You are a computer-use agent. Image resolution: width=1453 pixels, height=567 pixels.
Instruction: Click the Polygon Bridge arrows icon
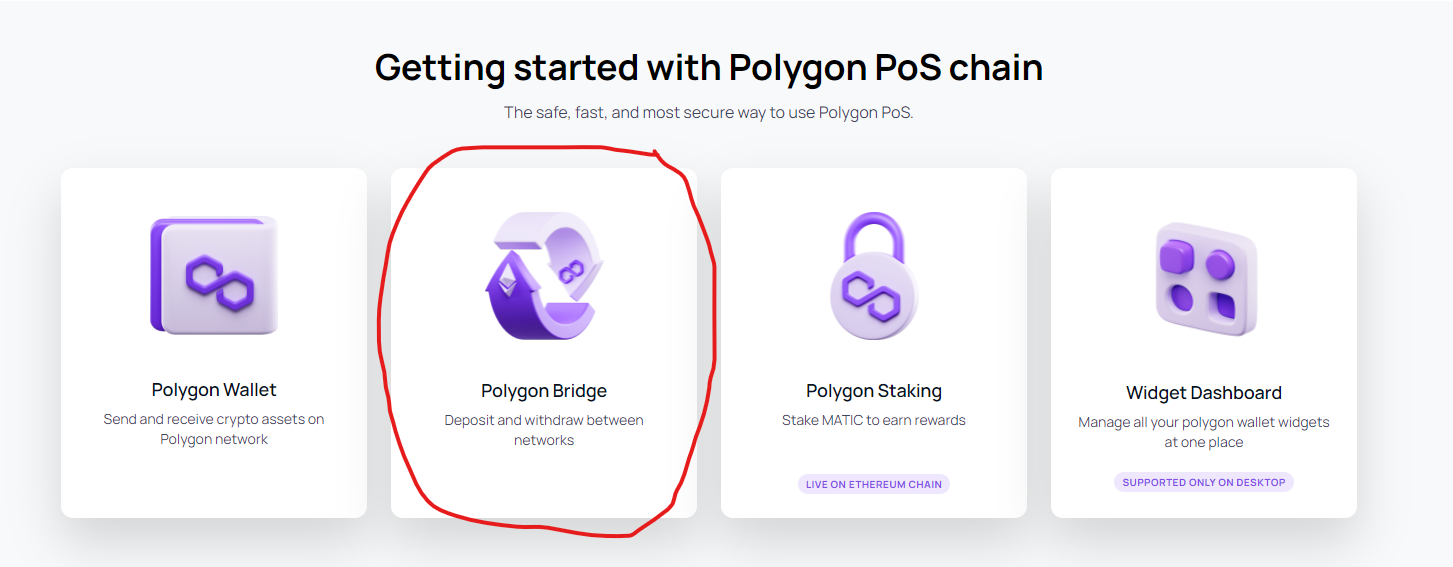coord(544,275)
